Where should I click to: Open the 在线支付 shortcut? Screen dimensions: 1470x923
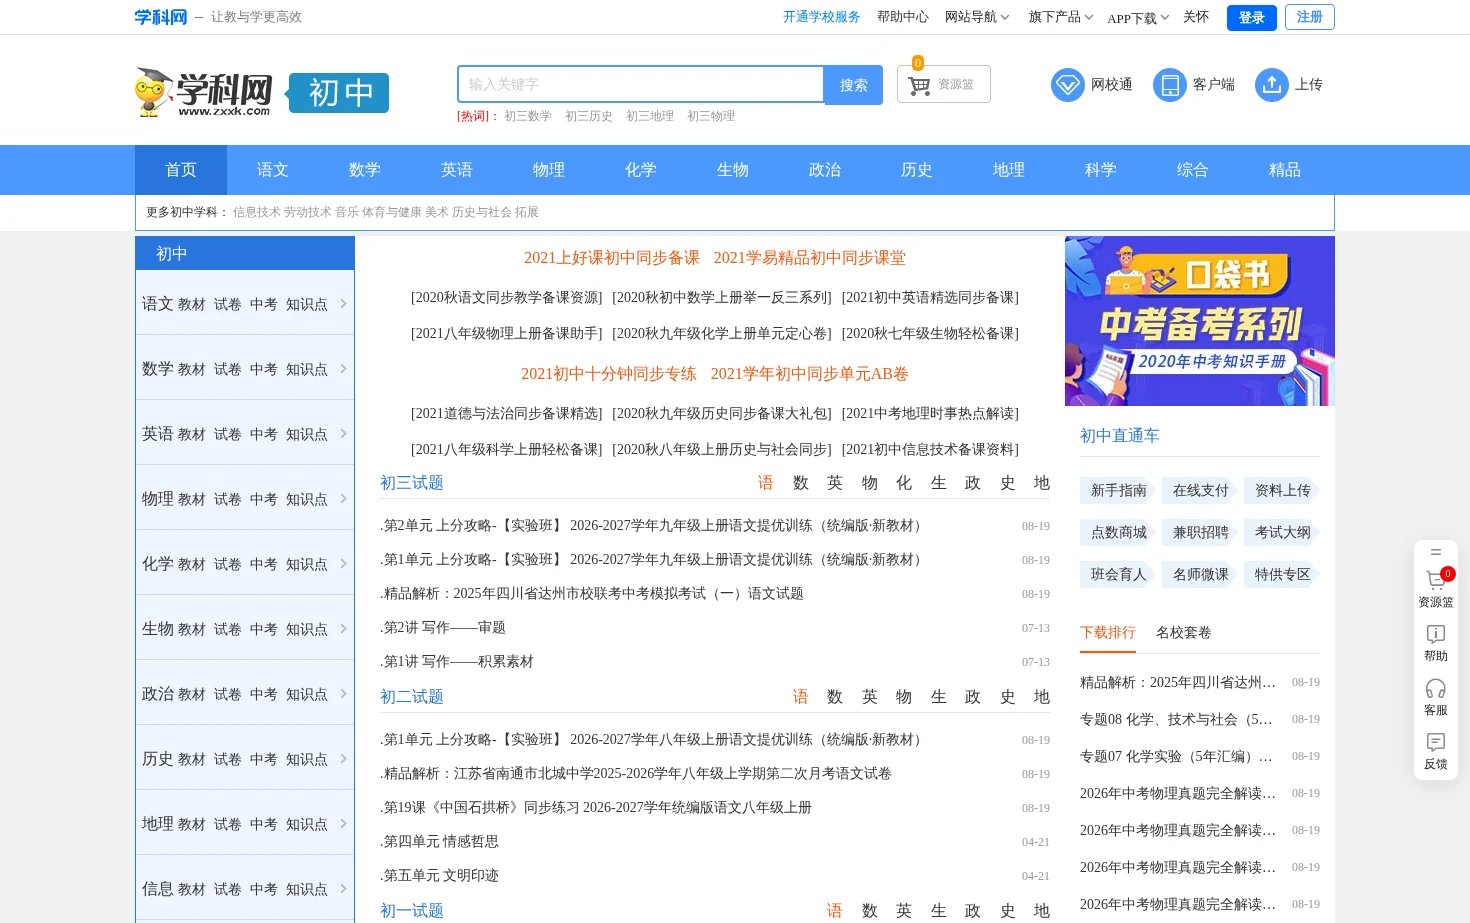(1201, 490)
